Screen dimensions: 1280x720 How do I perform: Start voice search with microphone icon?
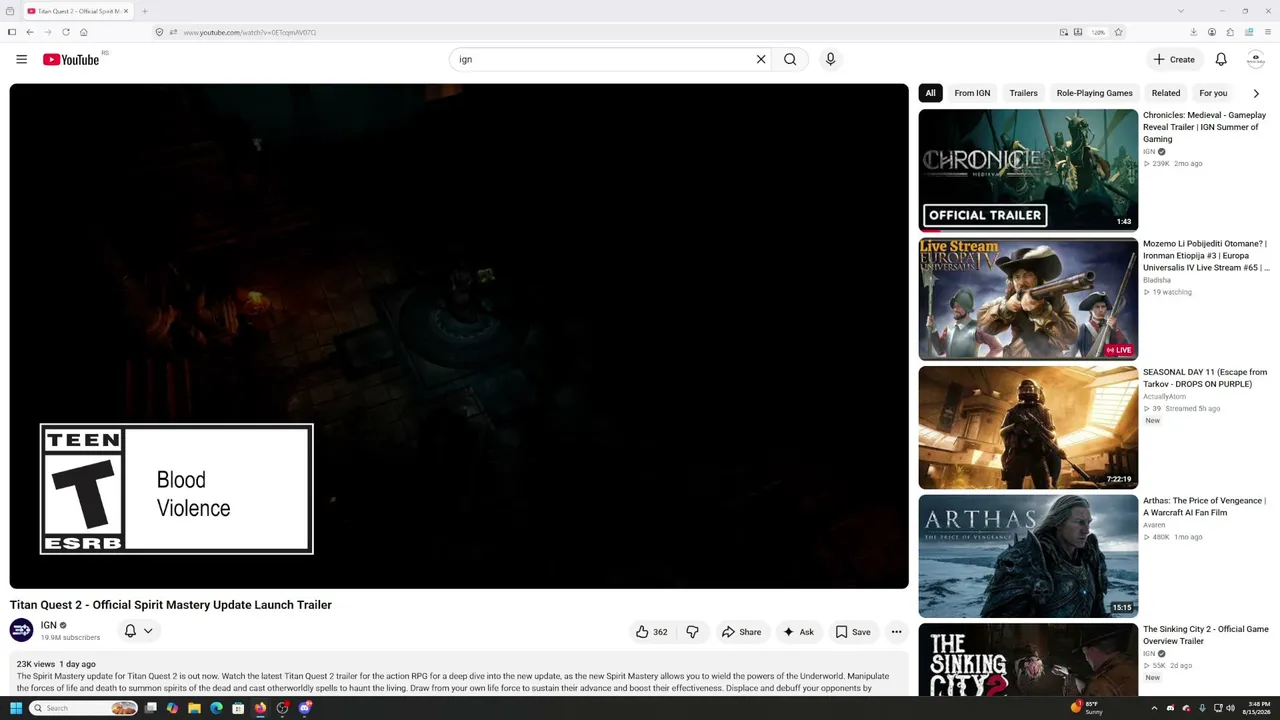[x=830, y=59]
